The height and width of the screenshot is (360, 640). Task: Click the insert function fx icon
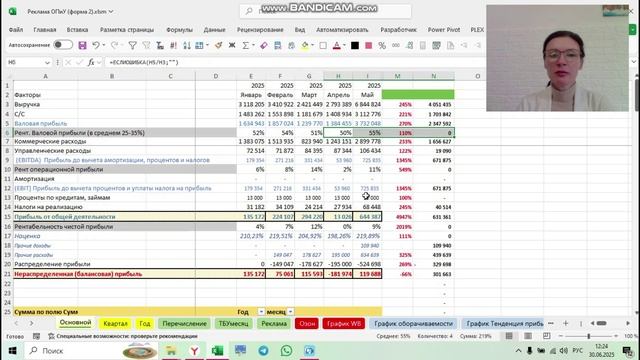[x=91, y=62]
